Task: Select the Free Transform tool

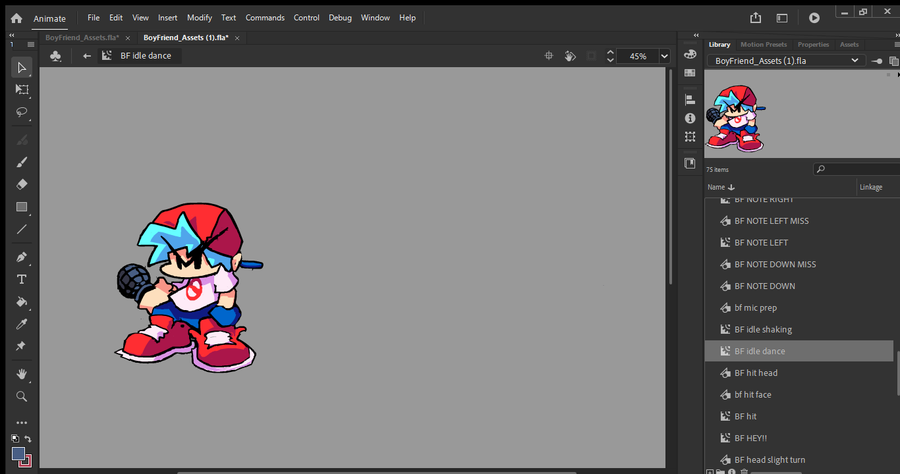Action: (22, 89)
